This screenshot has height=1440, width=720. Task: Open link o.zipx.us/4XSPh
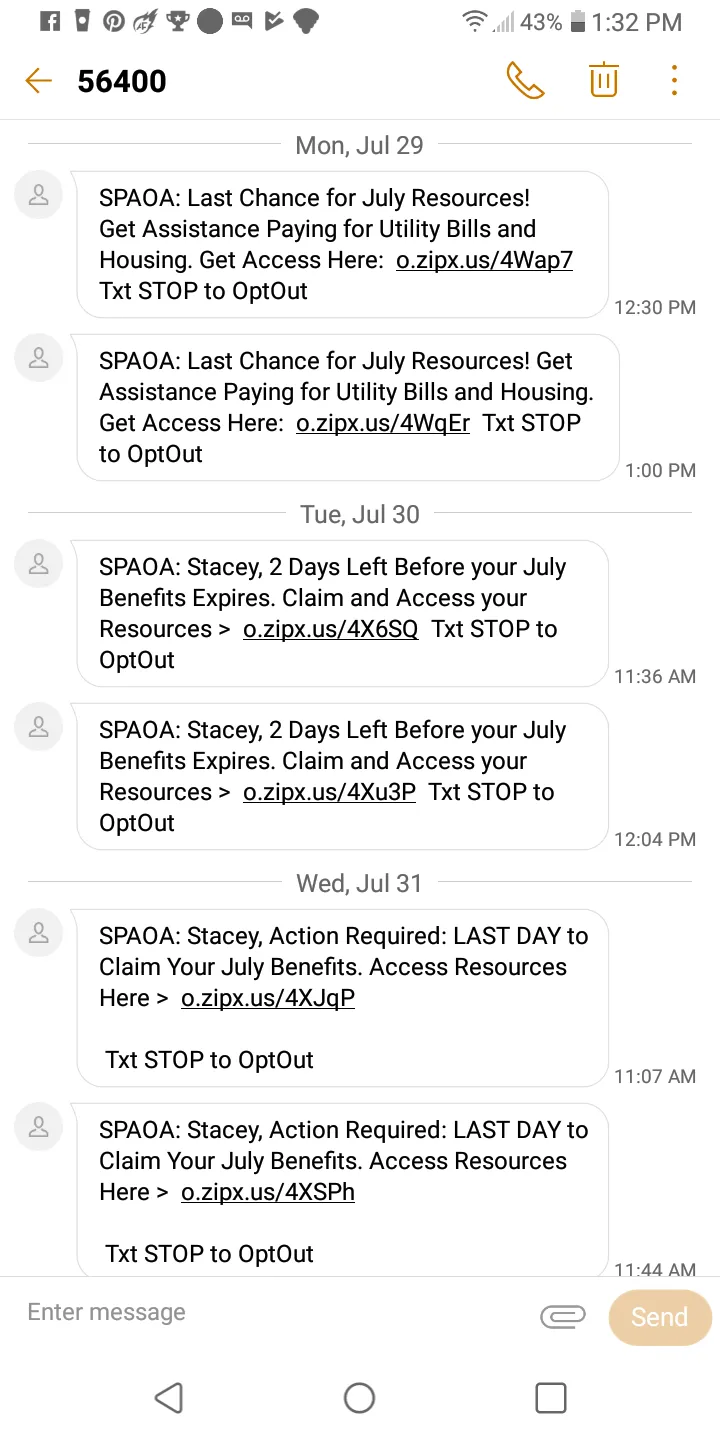click(268, 1192)
